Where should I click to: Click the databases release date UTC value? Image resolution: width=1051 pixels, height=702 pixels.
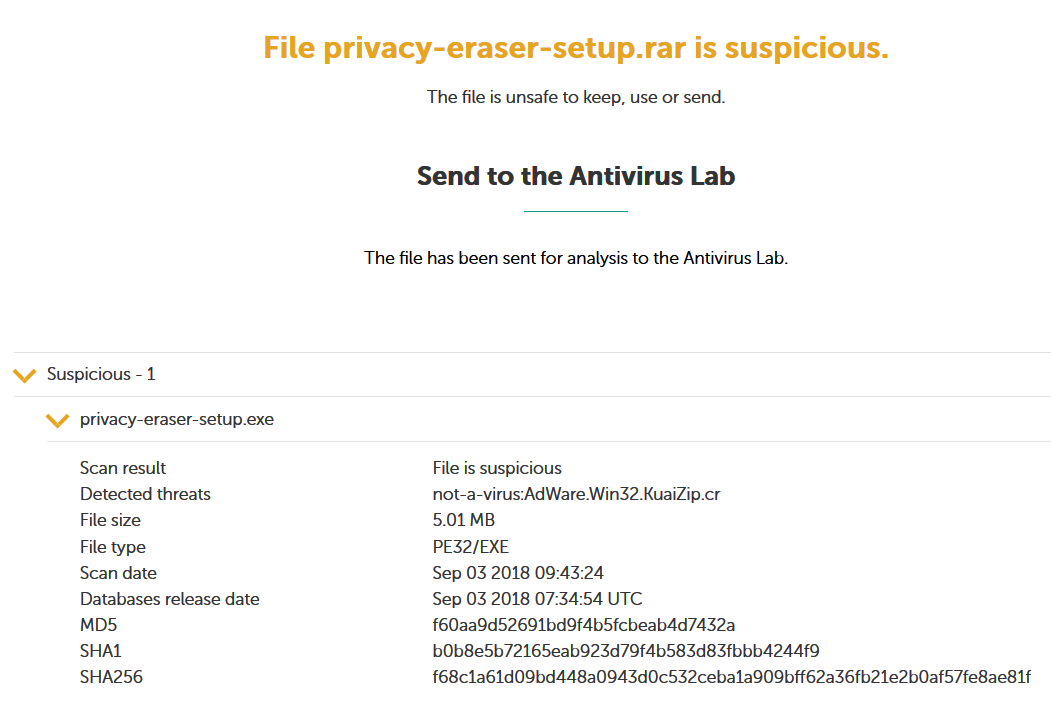coord(537,599)
